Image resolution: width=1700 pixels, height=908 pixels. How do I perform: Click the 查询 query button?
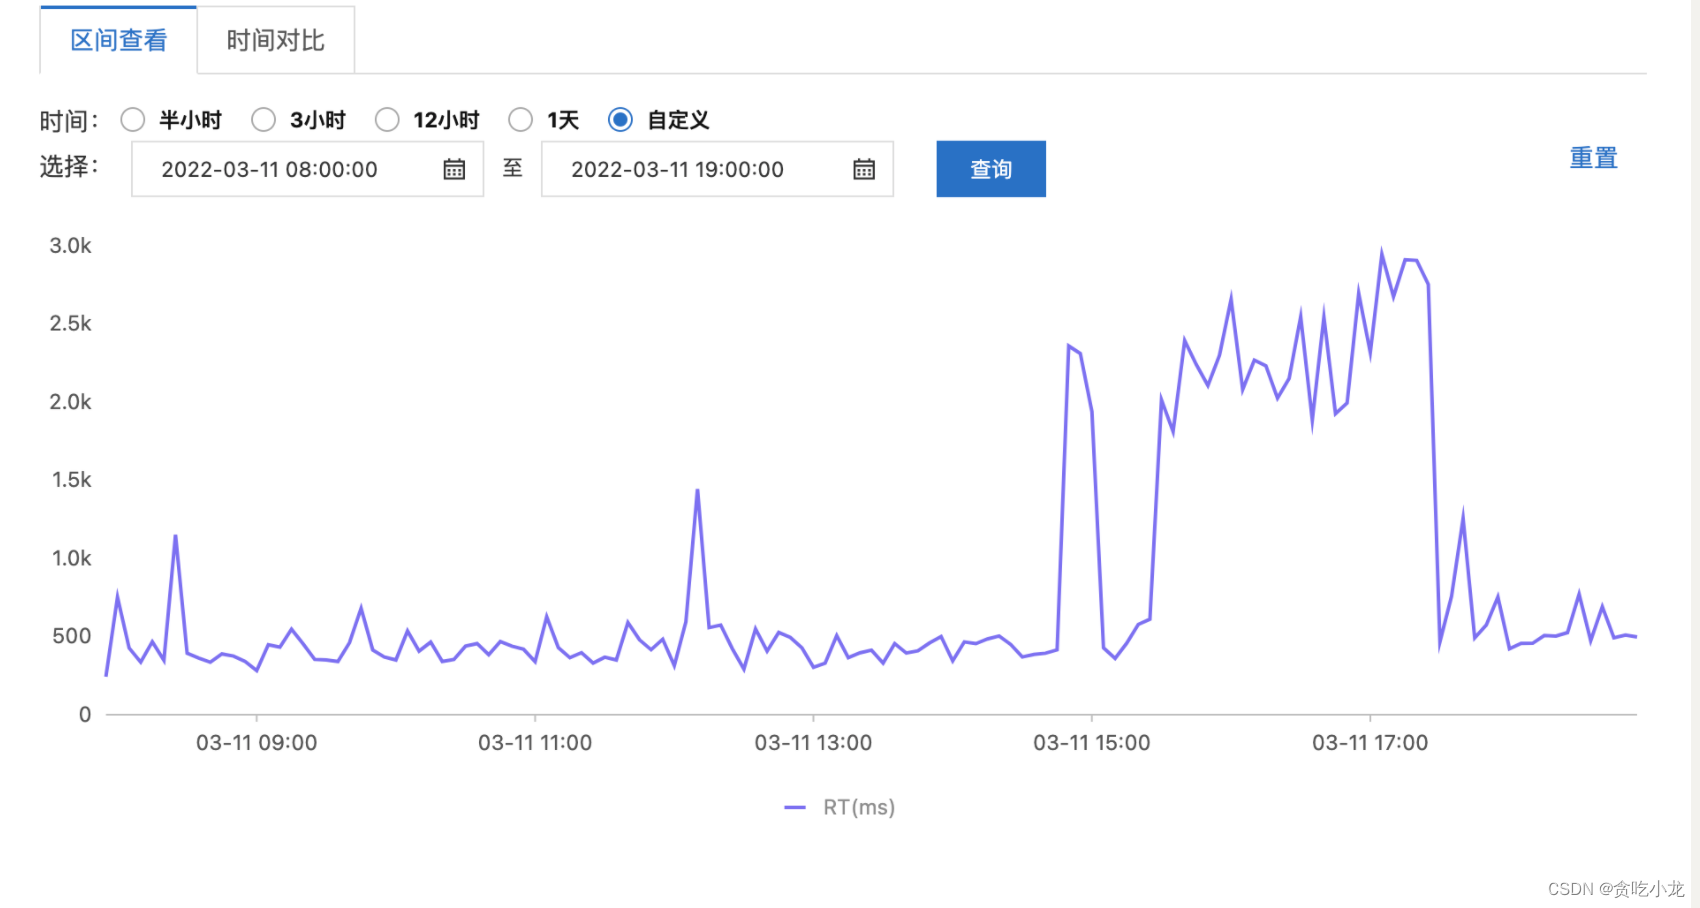click(x=991, y=169)
